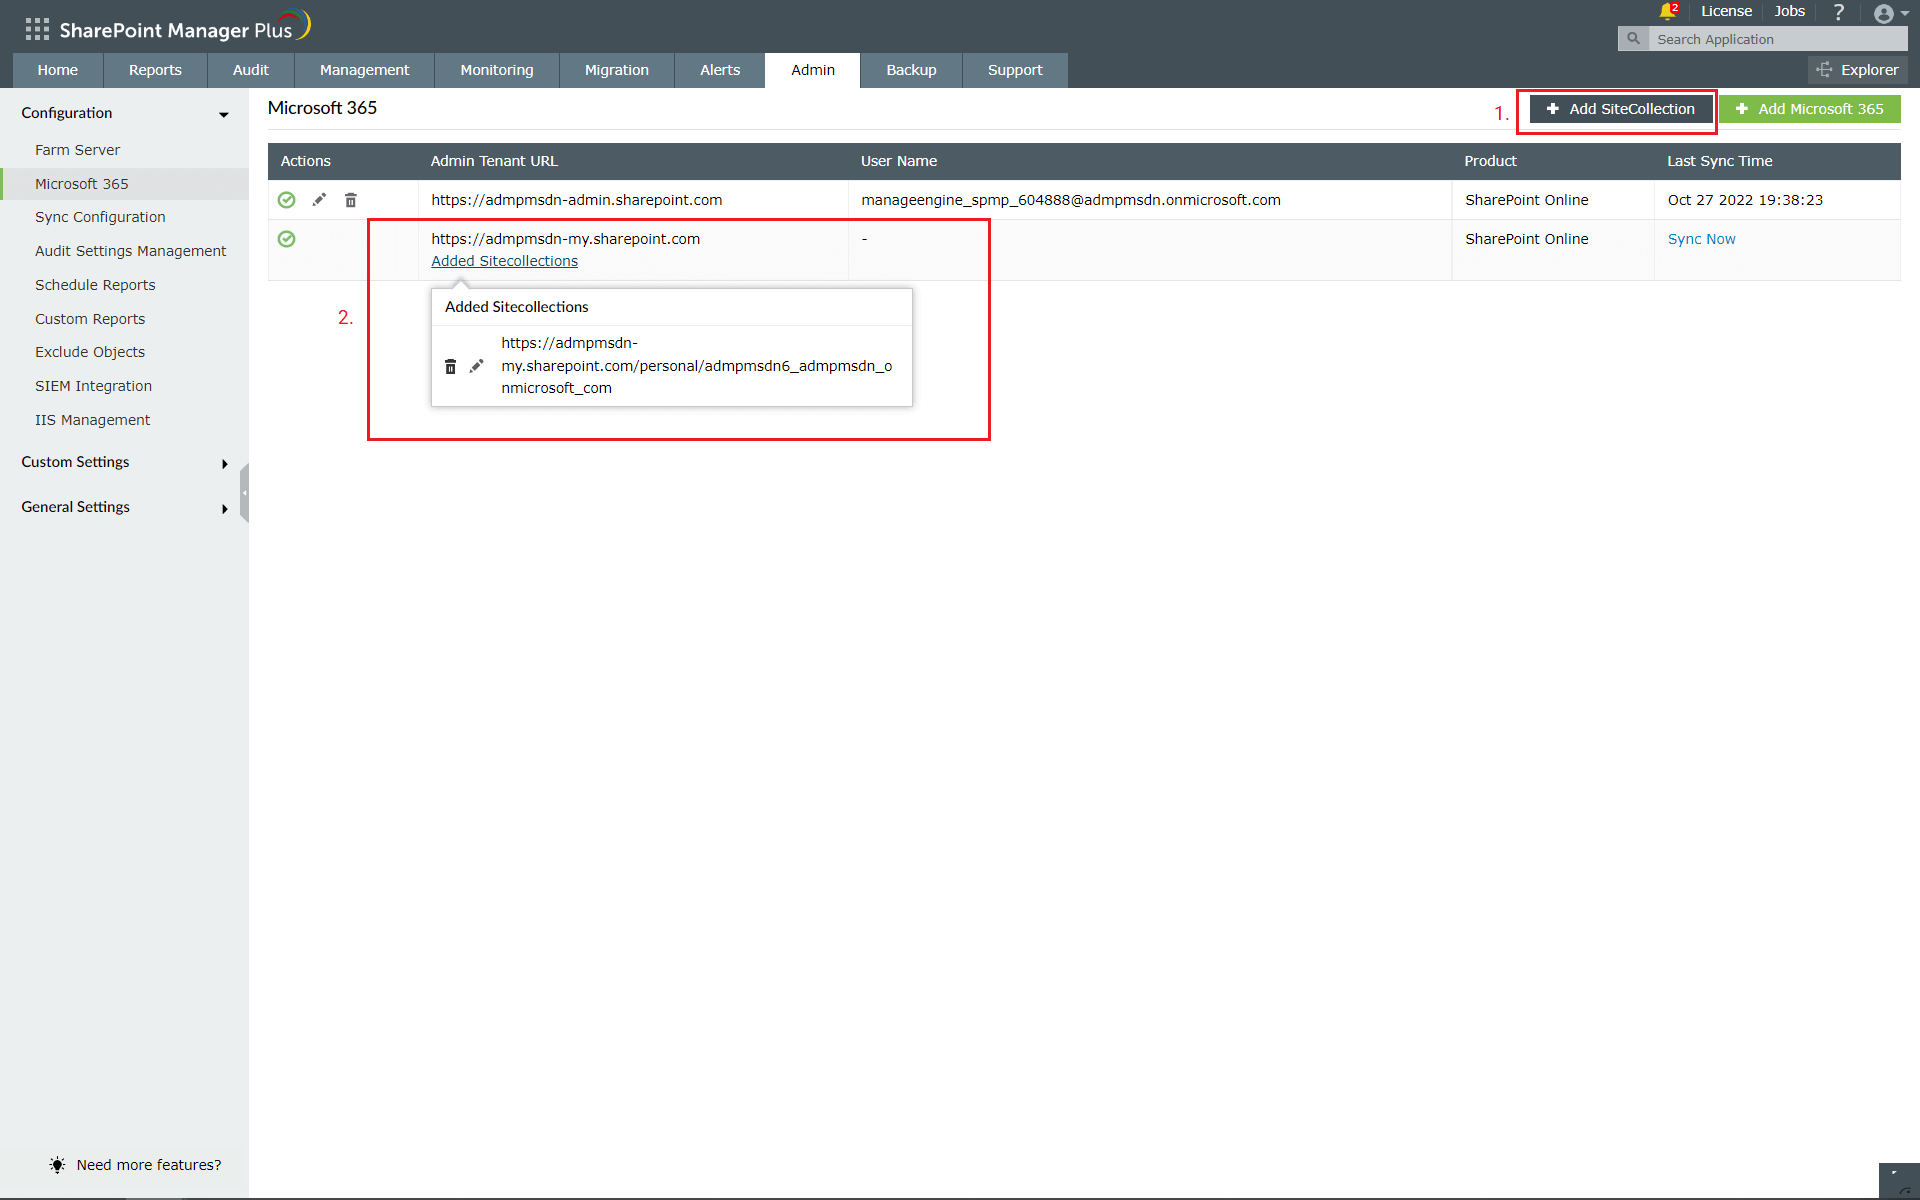Screen dimensions: 1920x1200
Task: Click the Add Microsoft 365 button
Action: [1809, 109]
